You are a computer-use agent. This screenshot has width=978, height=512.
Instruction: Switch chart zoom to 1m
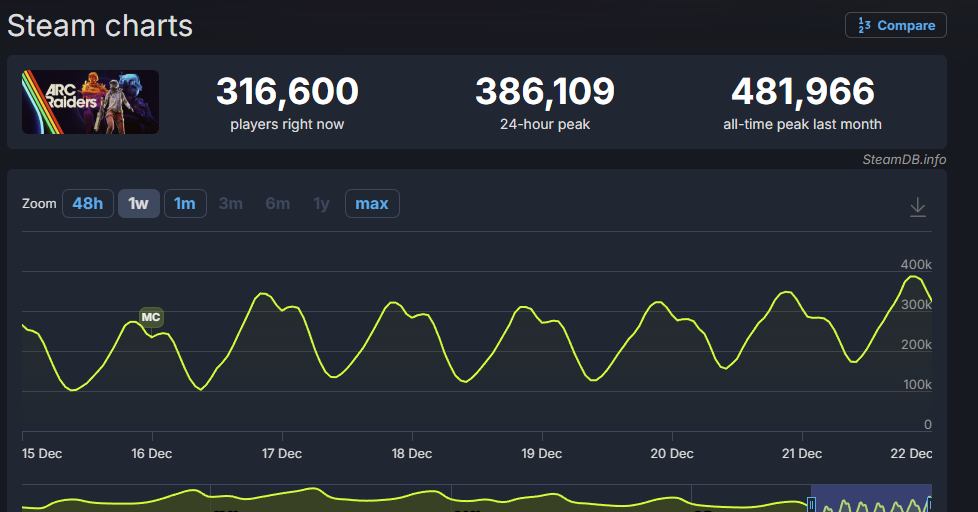[x=185, y=203]
